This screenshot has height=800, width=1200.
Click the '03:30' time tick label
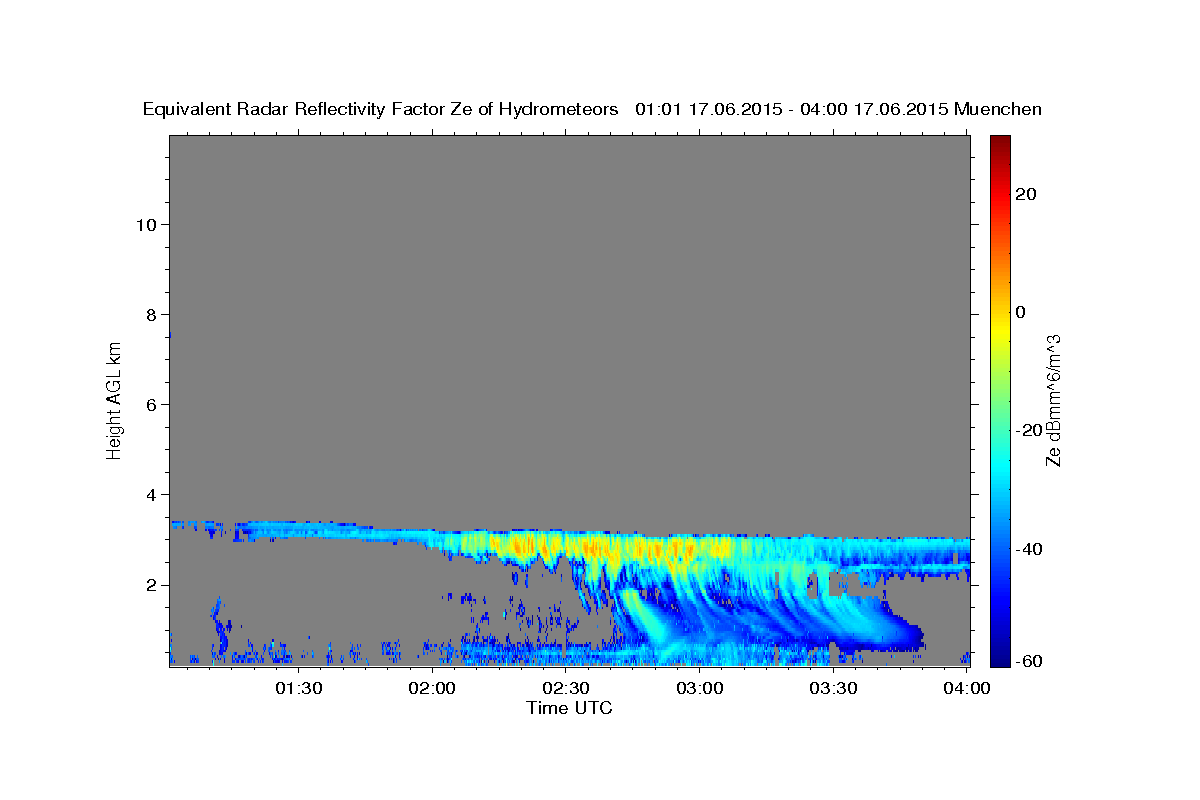pyautogui.click(x=833, y=688)
